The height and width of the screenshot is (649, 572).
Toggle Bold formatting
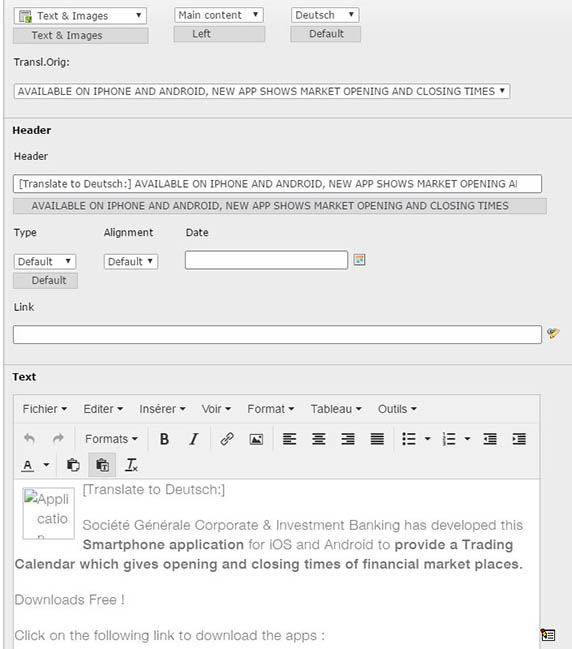click(164, 439)
